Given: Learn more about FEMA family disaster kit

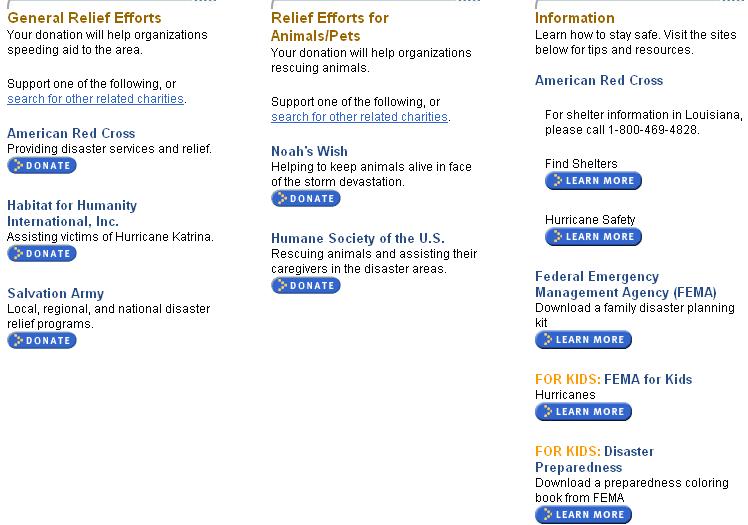Looking at the screenshot, I should [583, 340].
